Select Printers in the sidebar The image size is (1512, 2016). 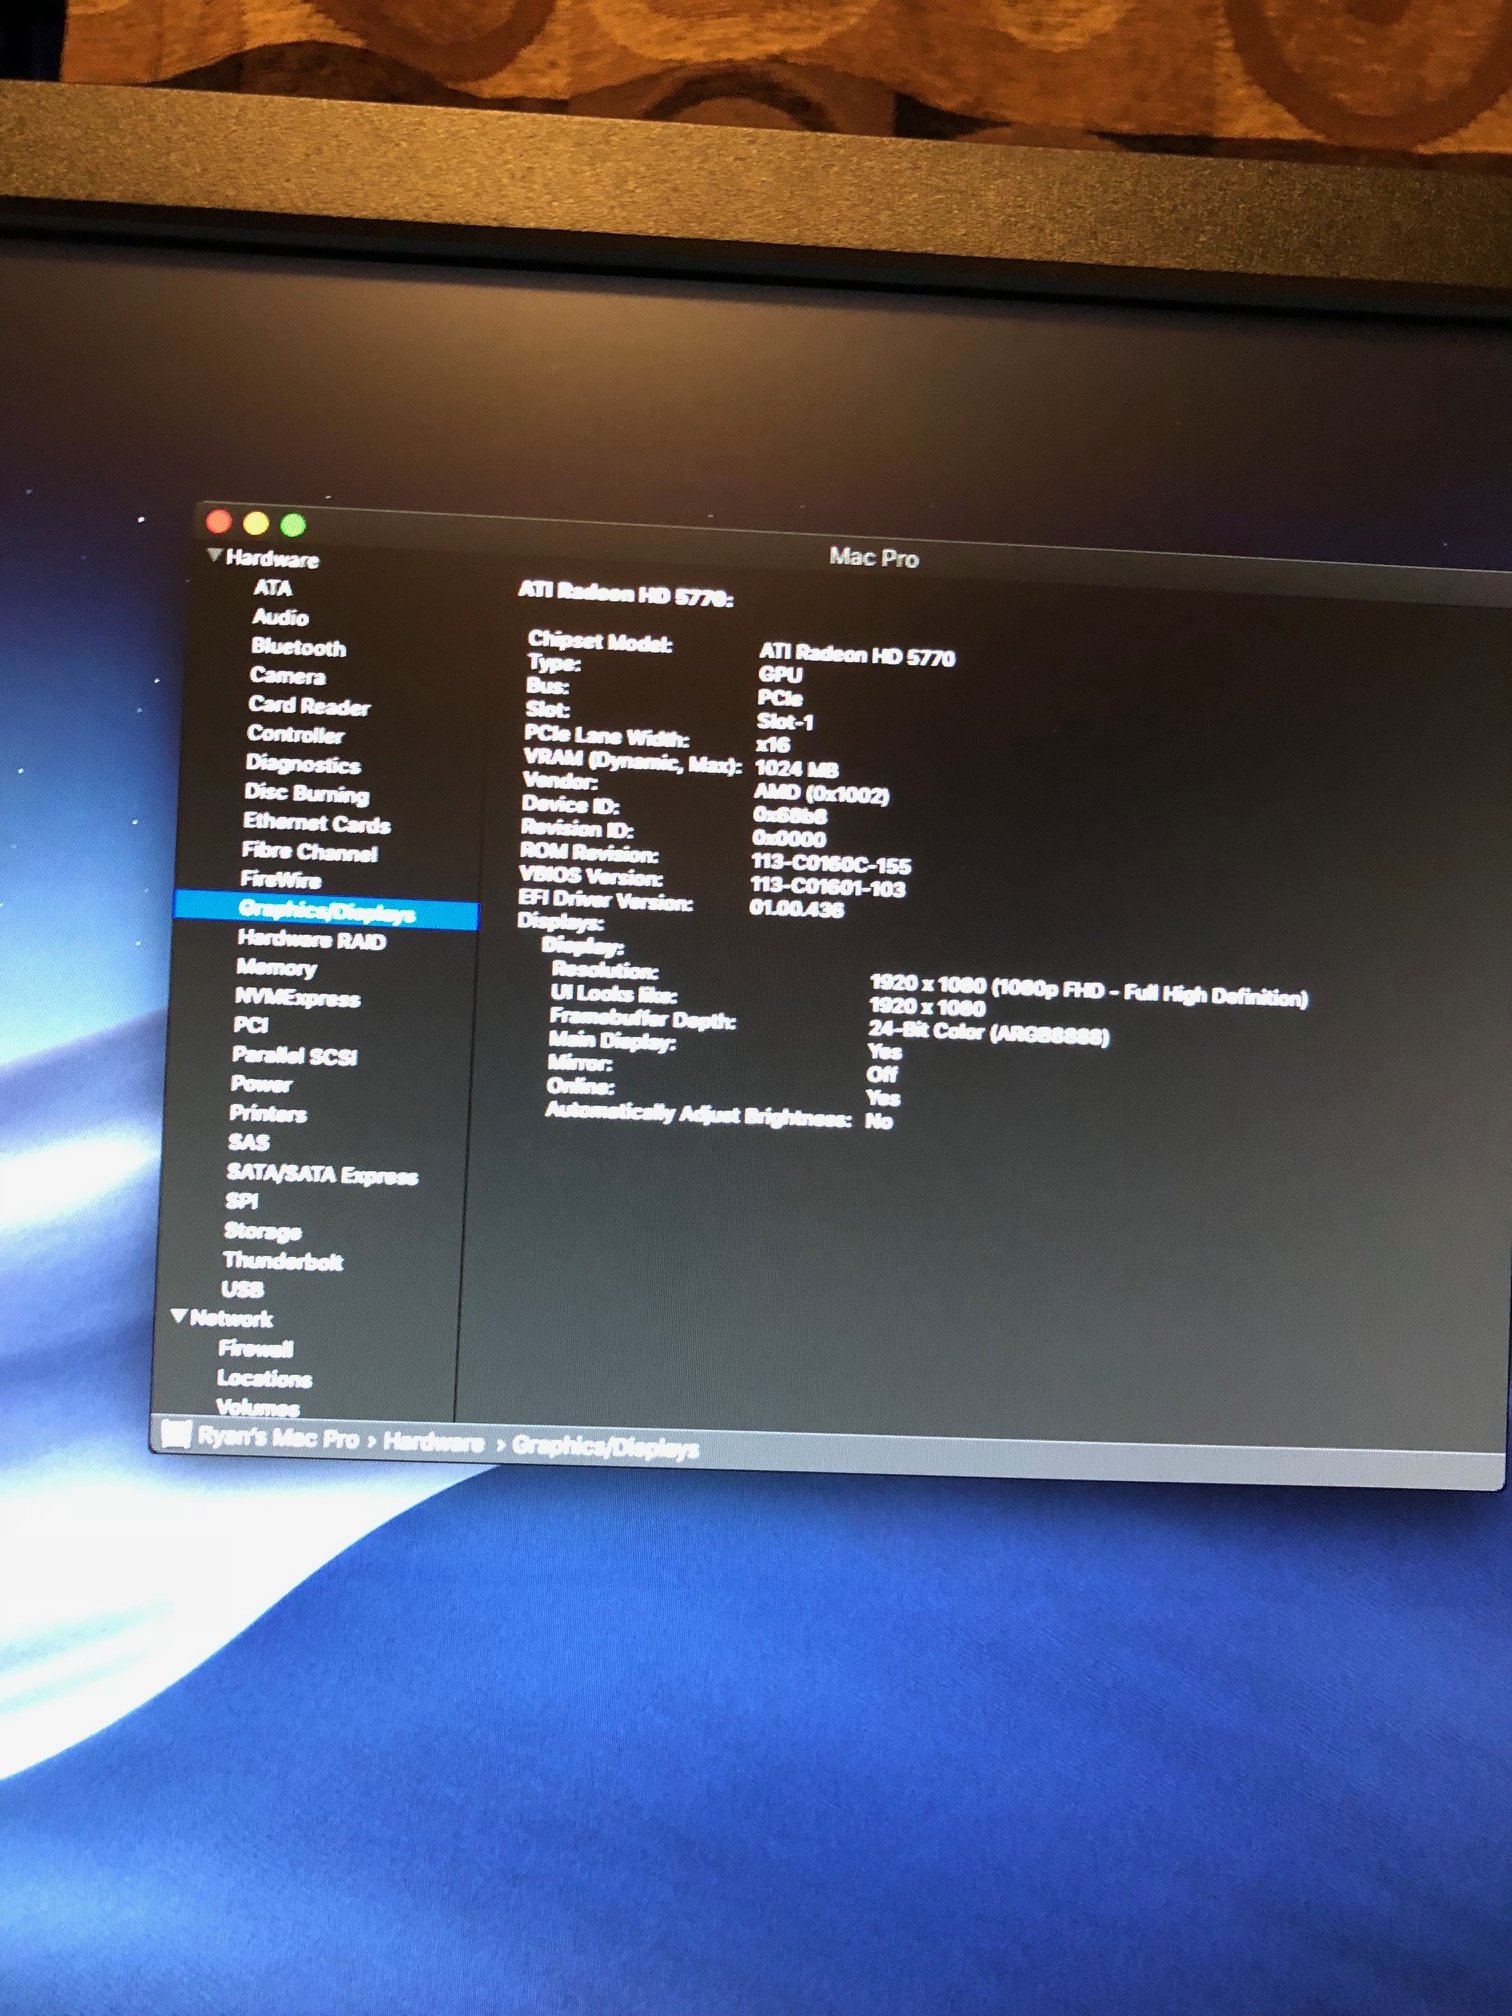pos(268,1114)
